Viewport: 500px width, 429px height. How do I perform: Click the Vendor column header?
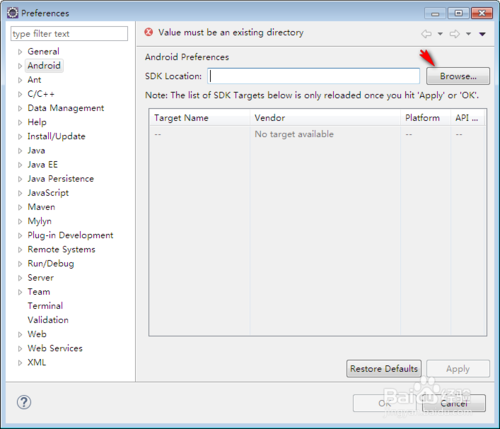point(325,118)
